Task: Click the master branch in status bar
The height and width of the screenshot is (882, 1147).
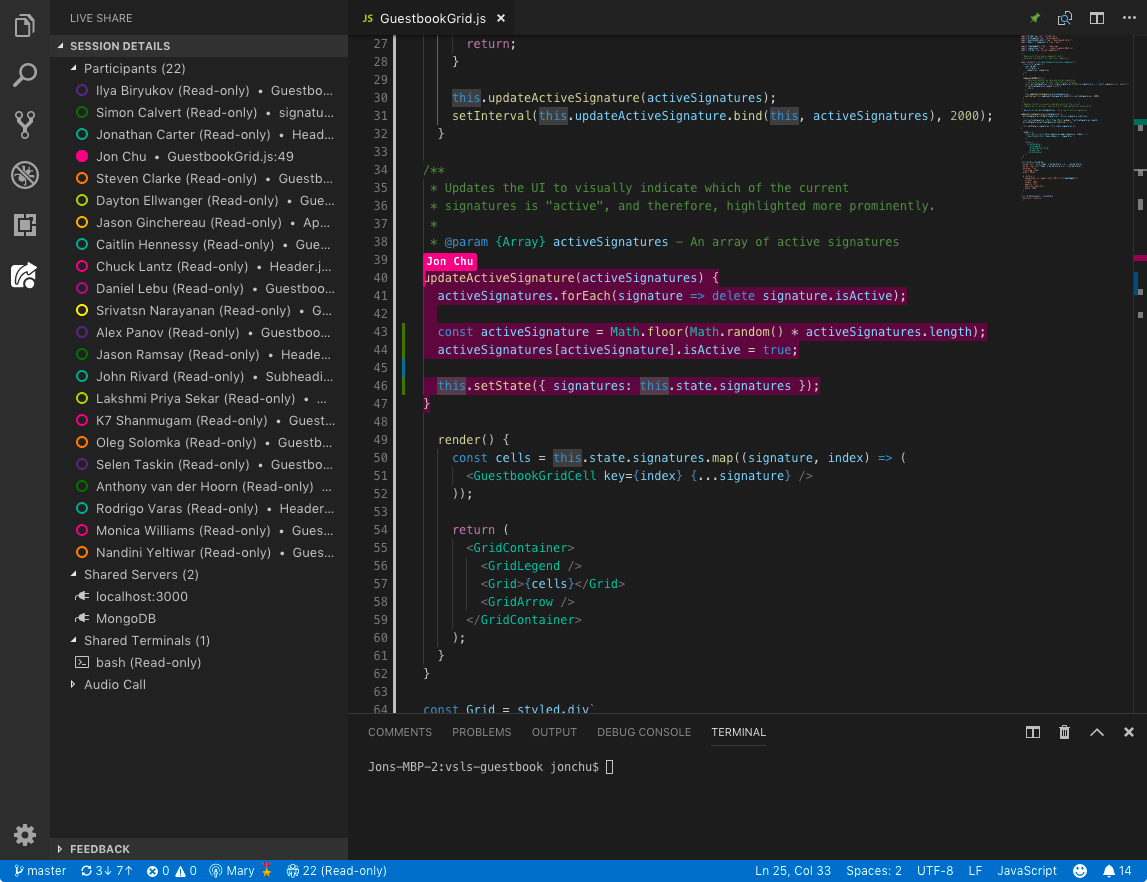Action: click(x=40, y=870)
